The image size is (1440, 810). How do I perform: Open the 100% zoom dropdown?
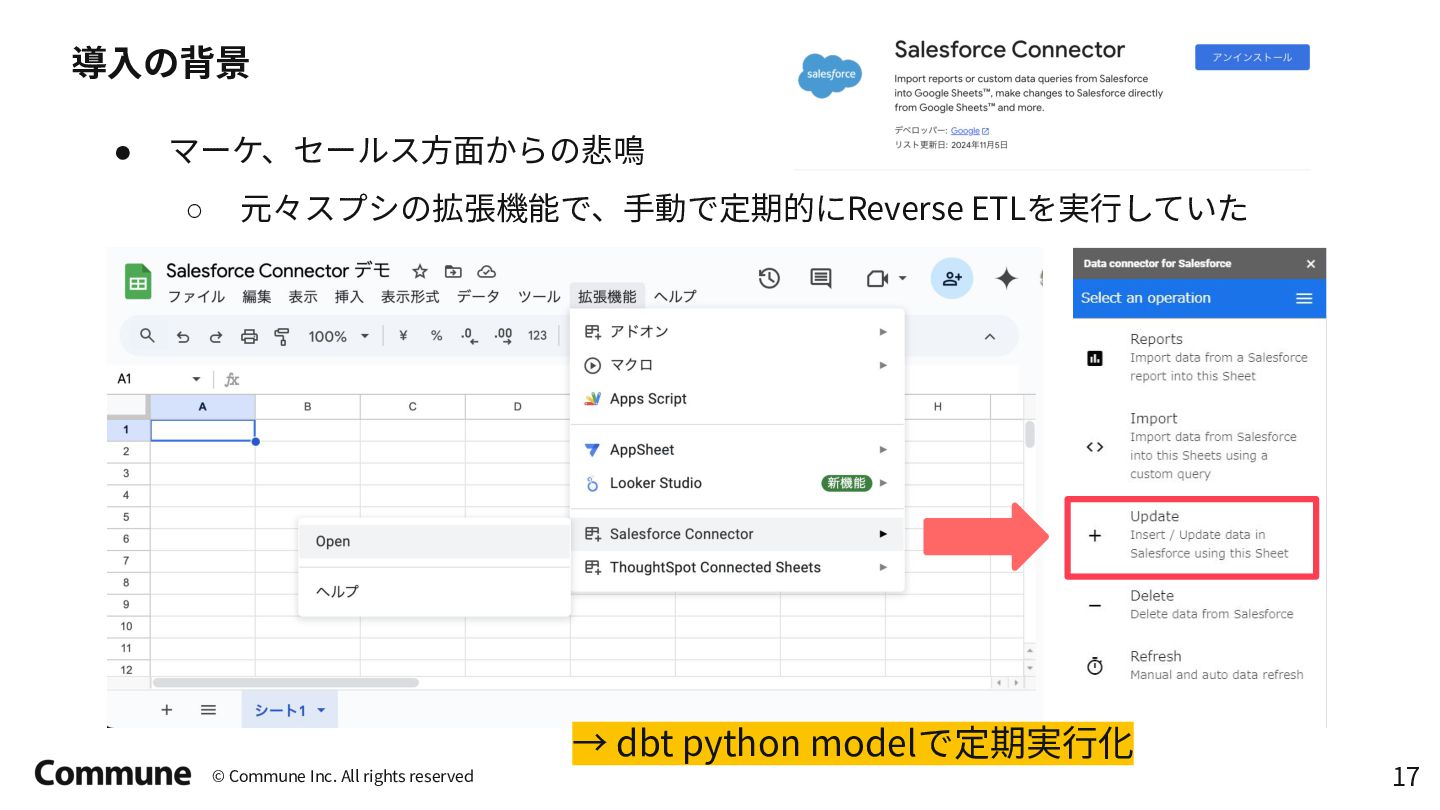pyautogui.click(x=338, y=337)
